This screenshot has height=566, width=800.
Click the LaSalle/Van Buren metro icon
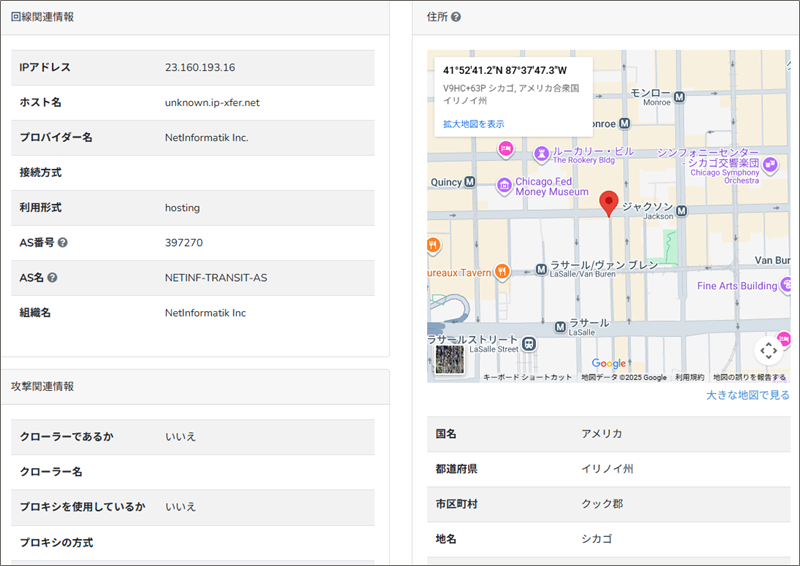point(537,268)
